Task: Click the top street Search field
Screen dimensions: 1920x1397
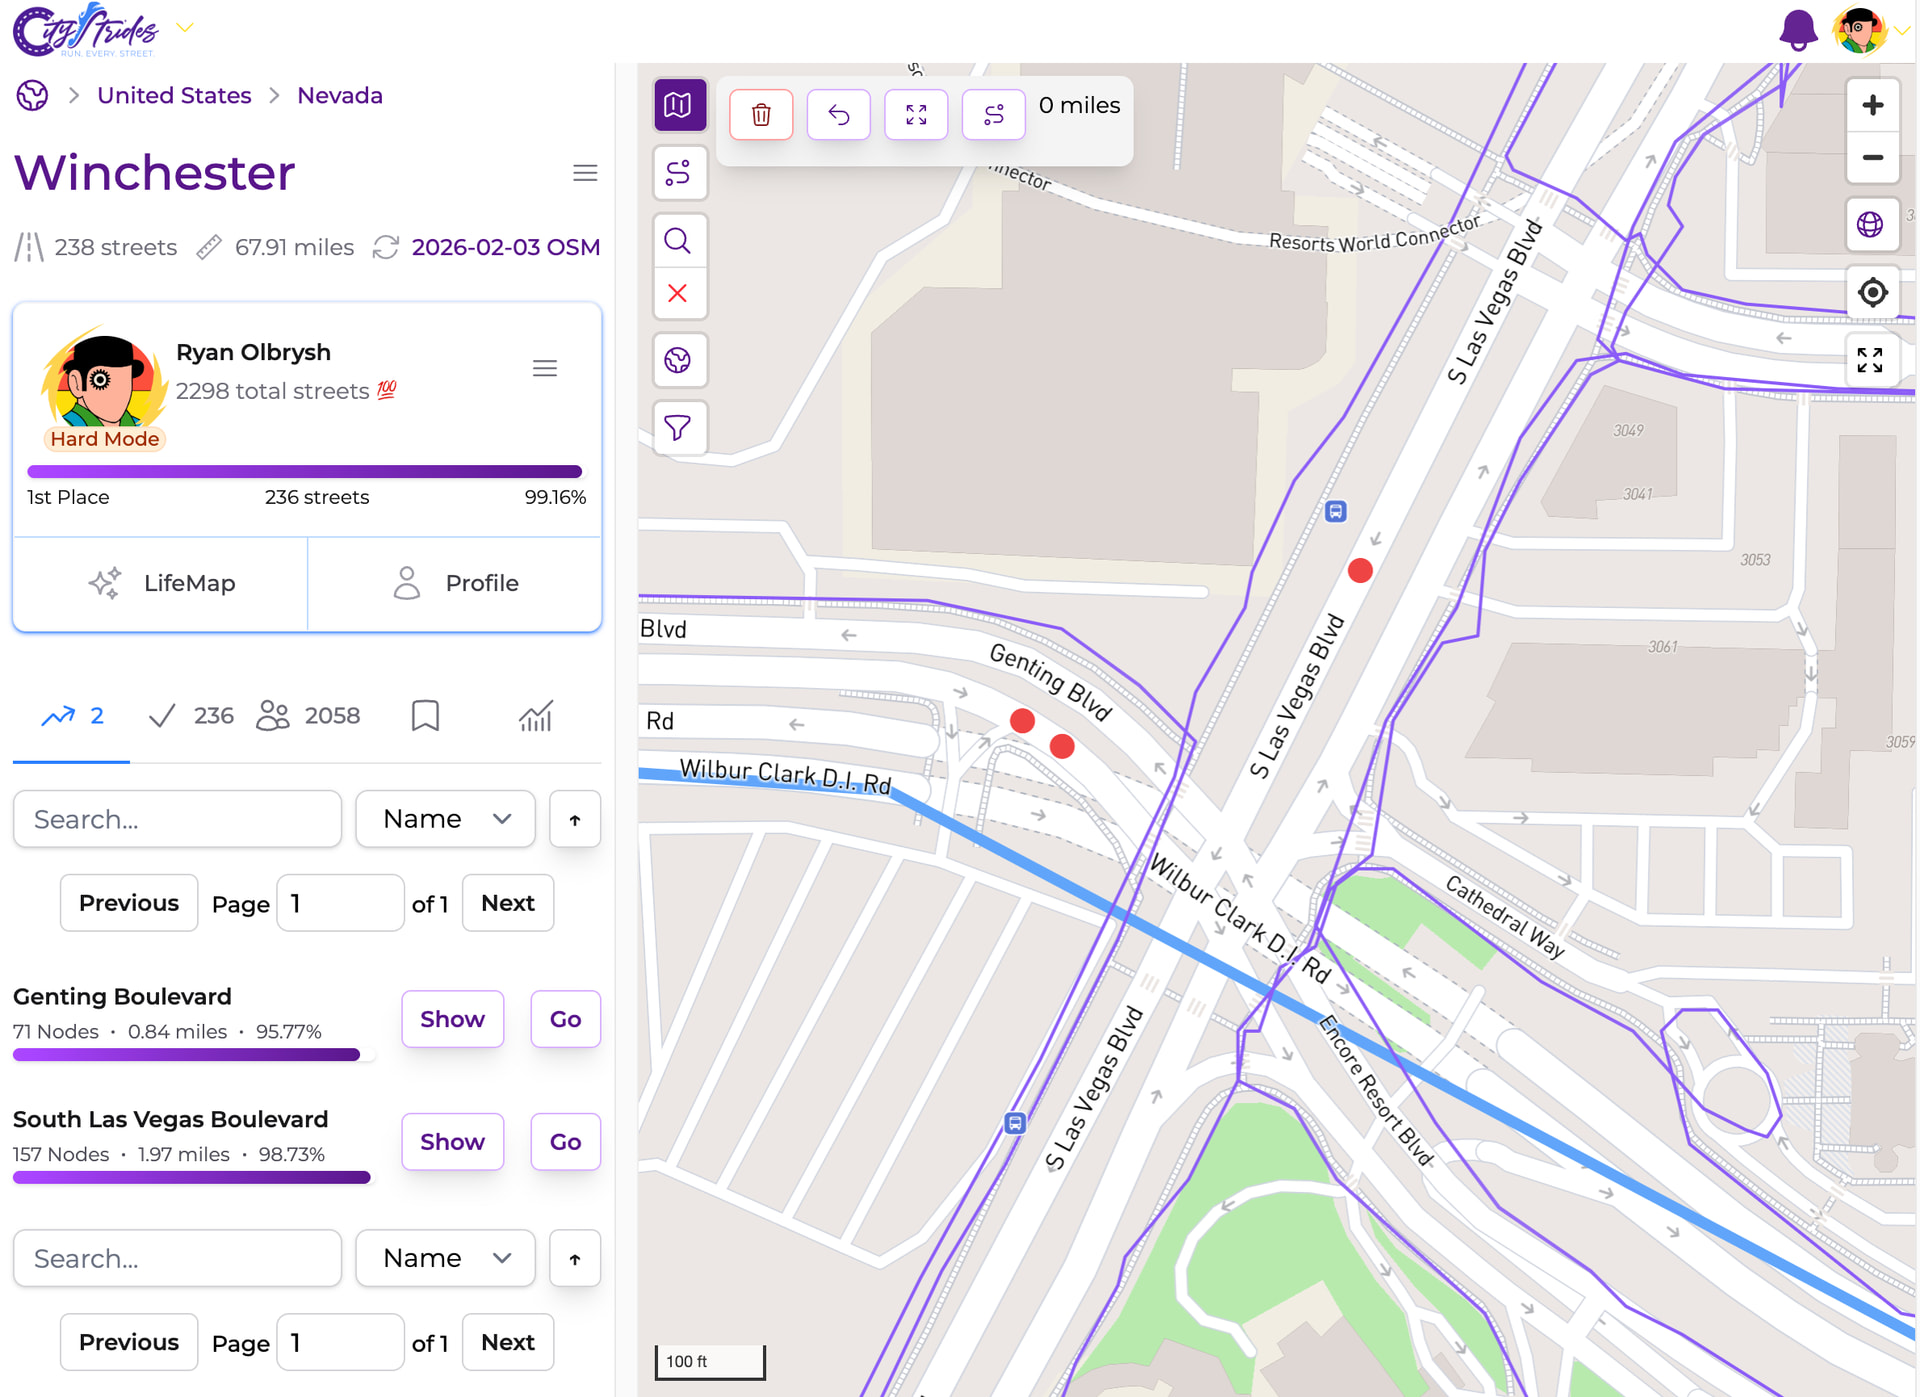Action: coord(177,820)
